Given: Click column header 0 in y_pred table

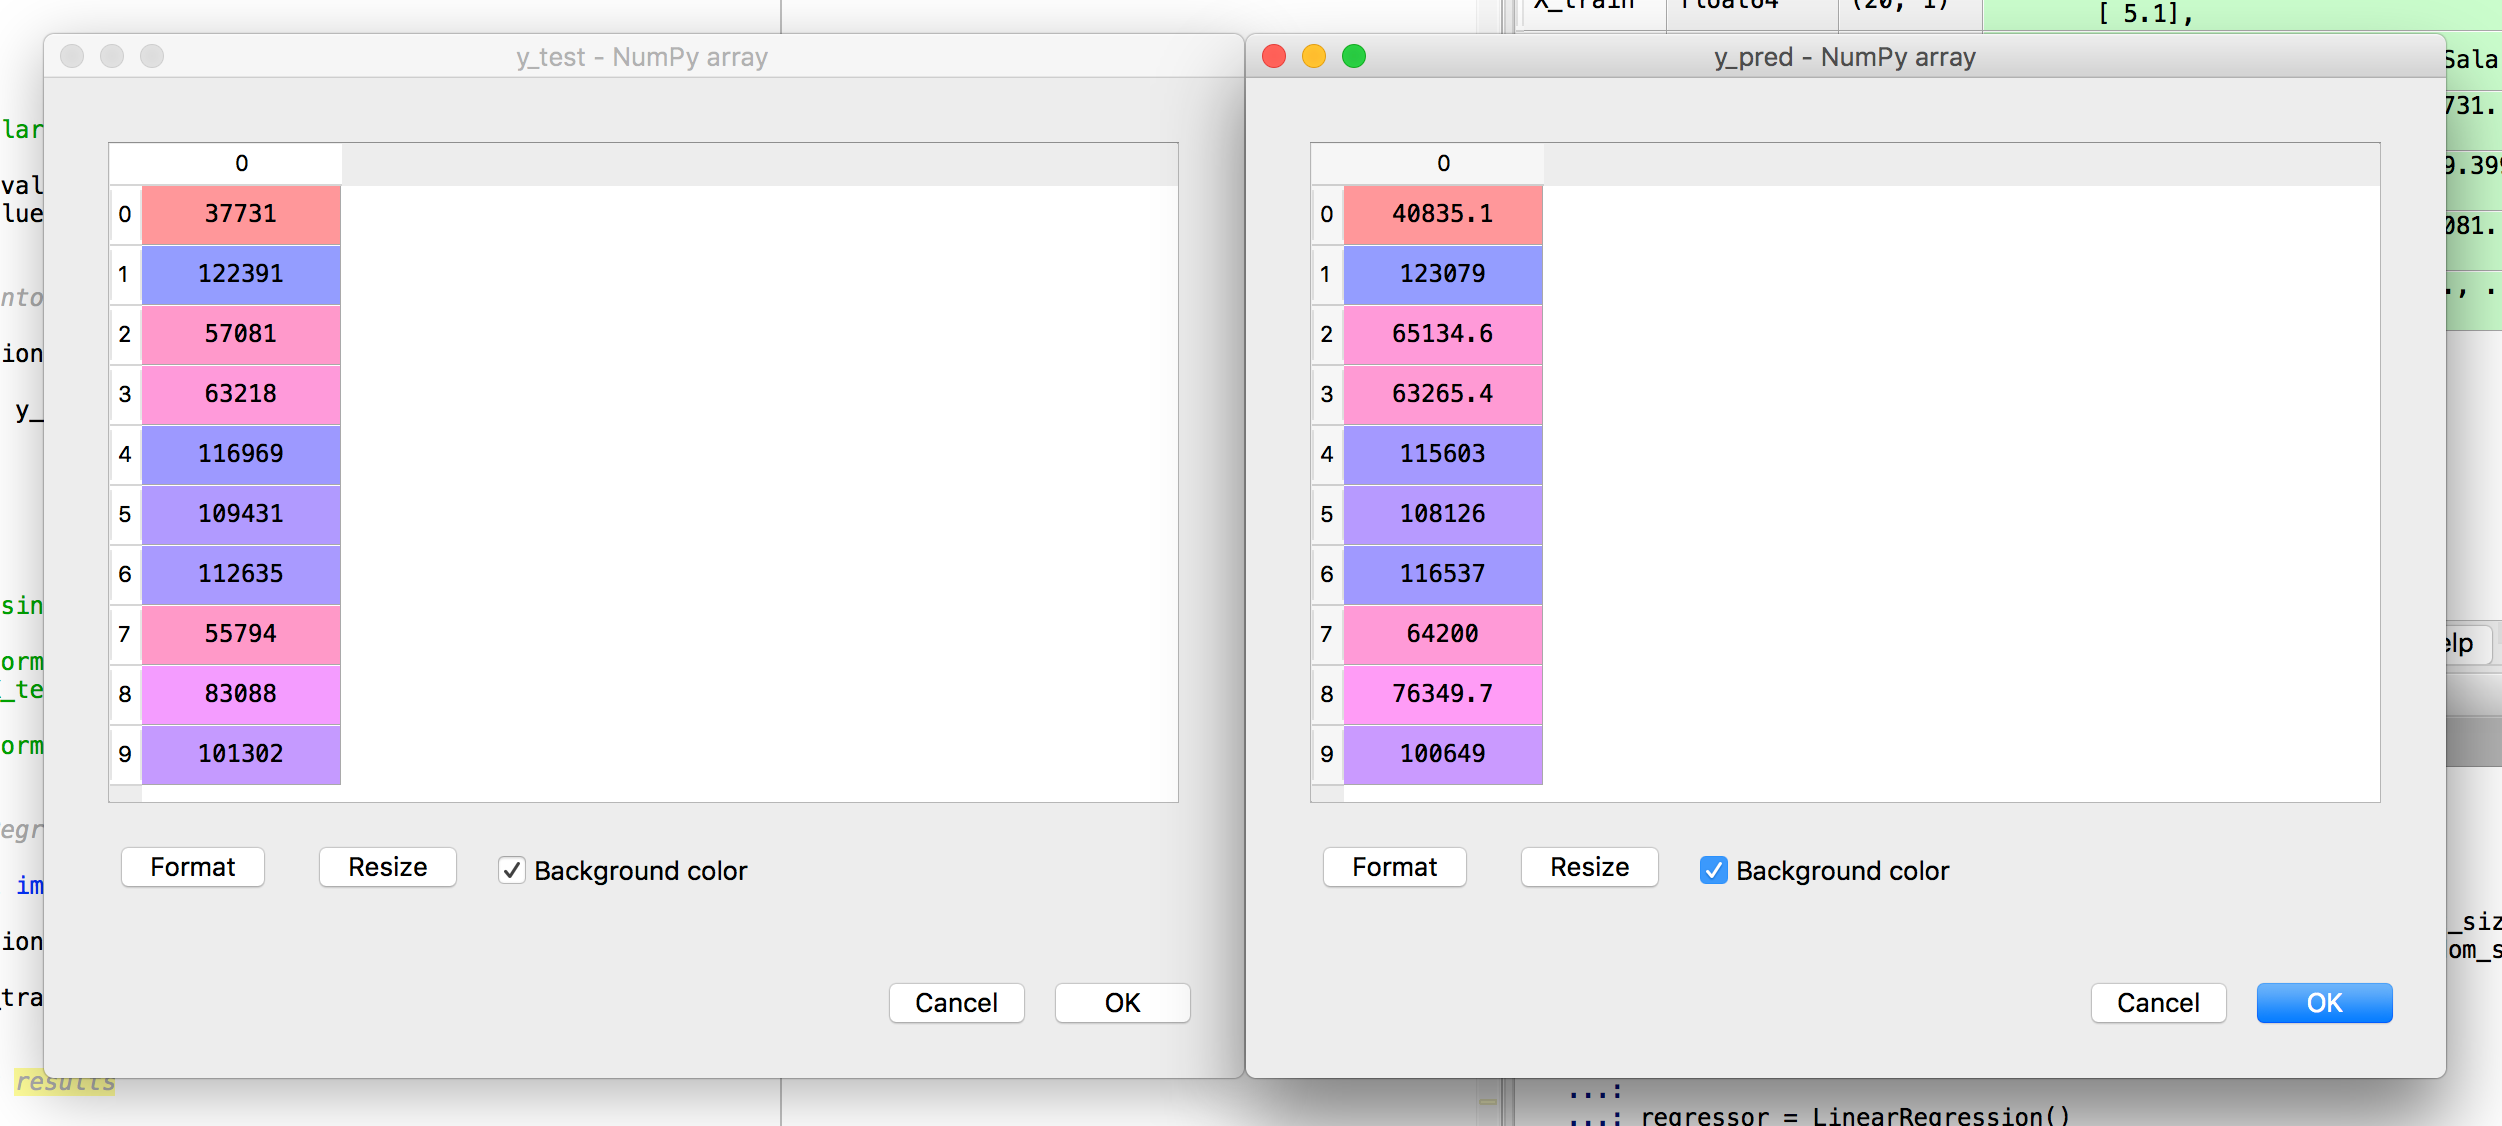Looking at the screenshot, I should [1442, 163].
